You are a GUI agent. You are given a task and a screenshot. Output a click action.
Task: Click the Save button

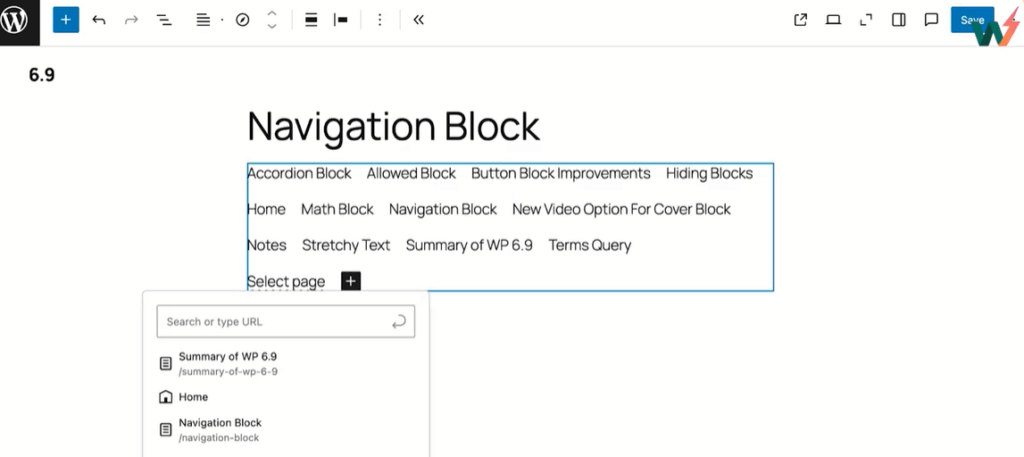972,20
